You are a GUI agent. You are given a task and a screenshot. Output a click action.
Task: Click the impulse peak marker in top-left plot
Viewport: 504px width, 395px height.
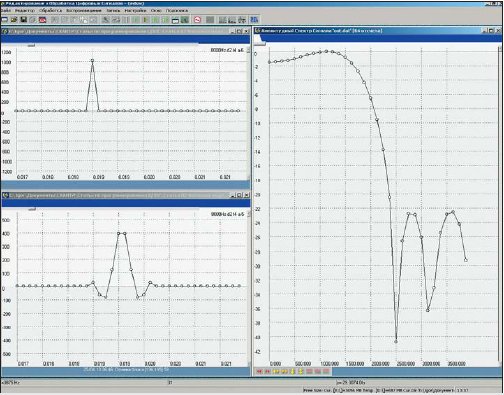pyautogui.click(x=92, y=61)
